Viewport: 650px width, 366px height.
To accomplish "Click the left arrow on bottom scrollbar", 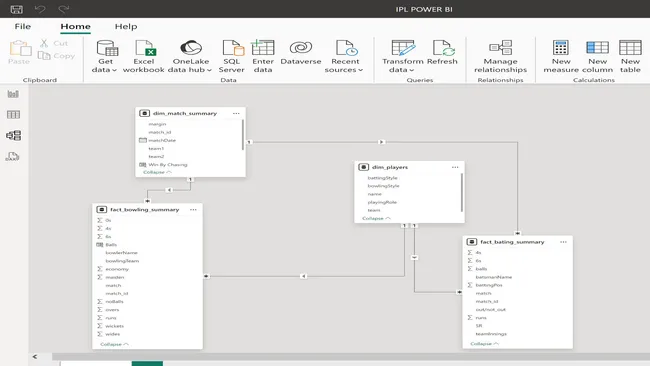I will (35, 356).
